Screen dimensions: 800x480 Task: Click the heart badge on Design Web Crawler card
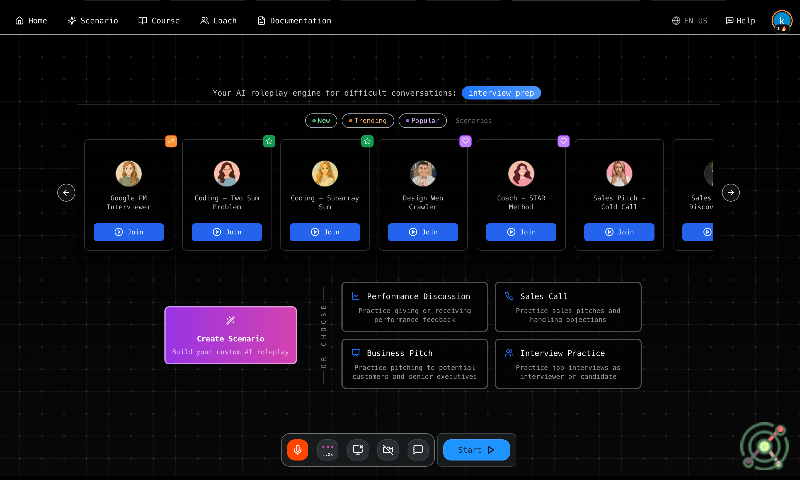pyautogui.click(x=465, y=141)
